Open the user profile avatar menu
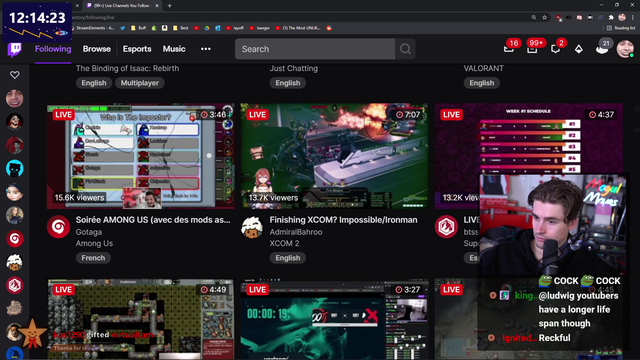The image size is (640, 360). [625, 49]
